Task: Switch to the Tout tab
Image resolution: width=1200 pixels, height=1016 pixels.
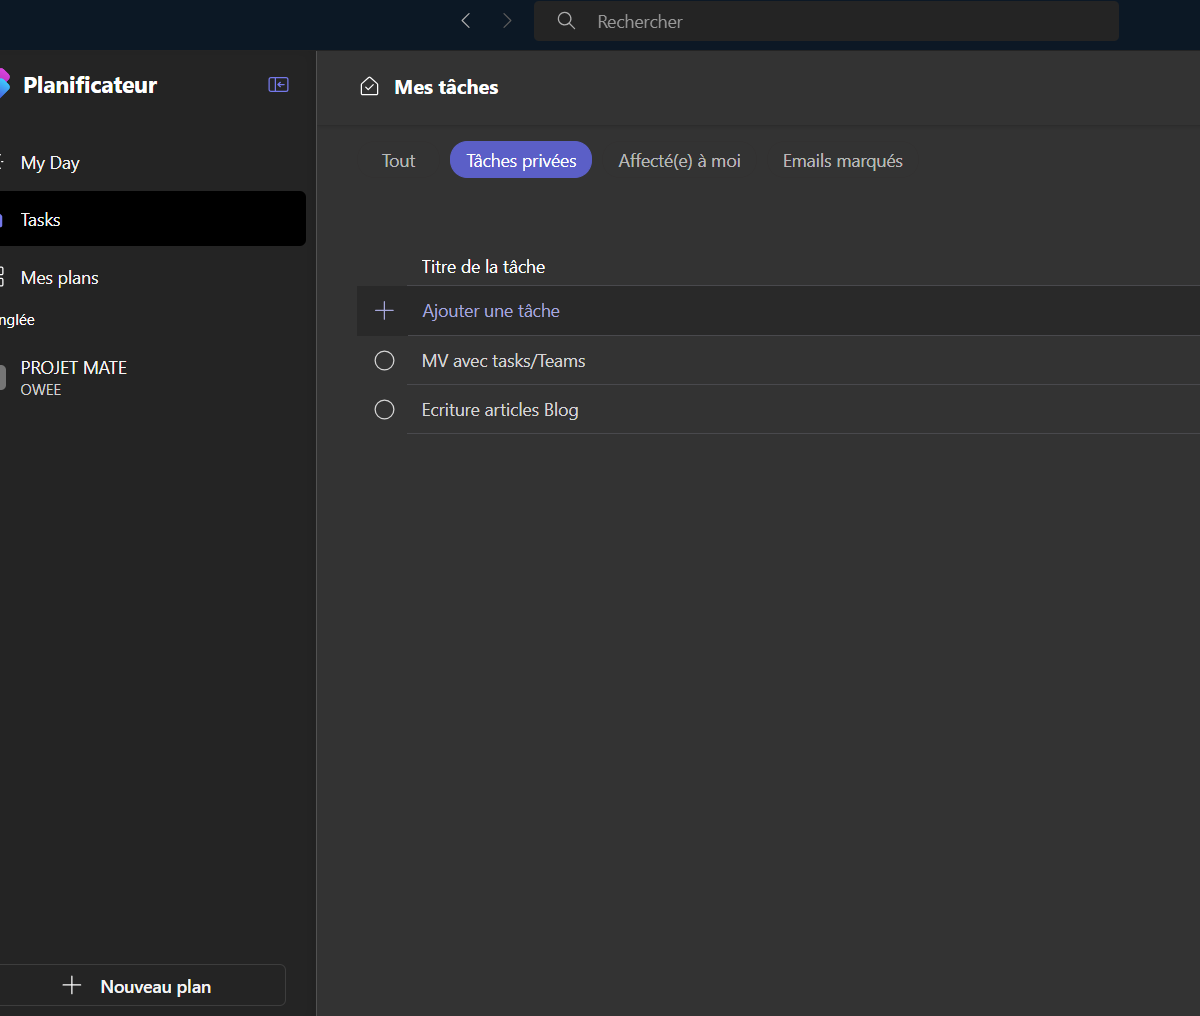Action: point(398,161)
